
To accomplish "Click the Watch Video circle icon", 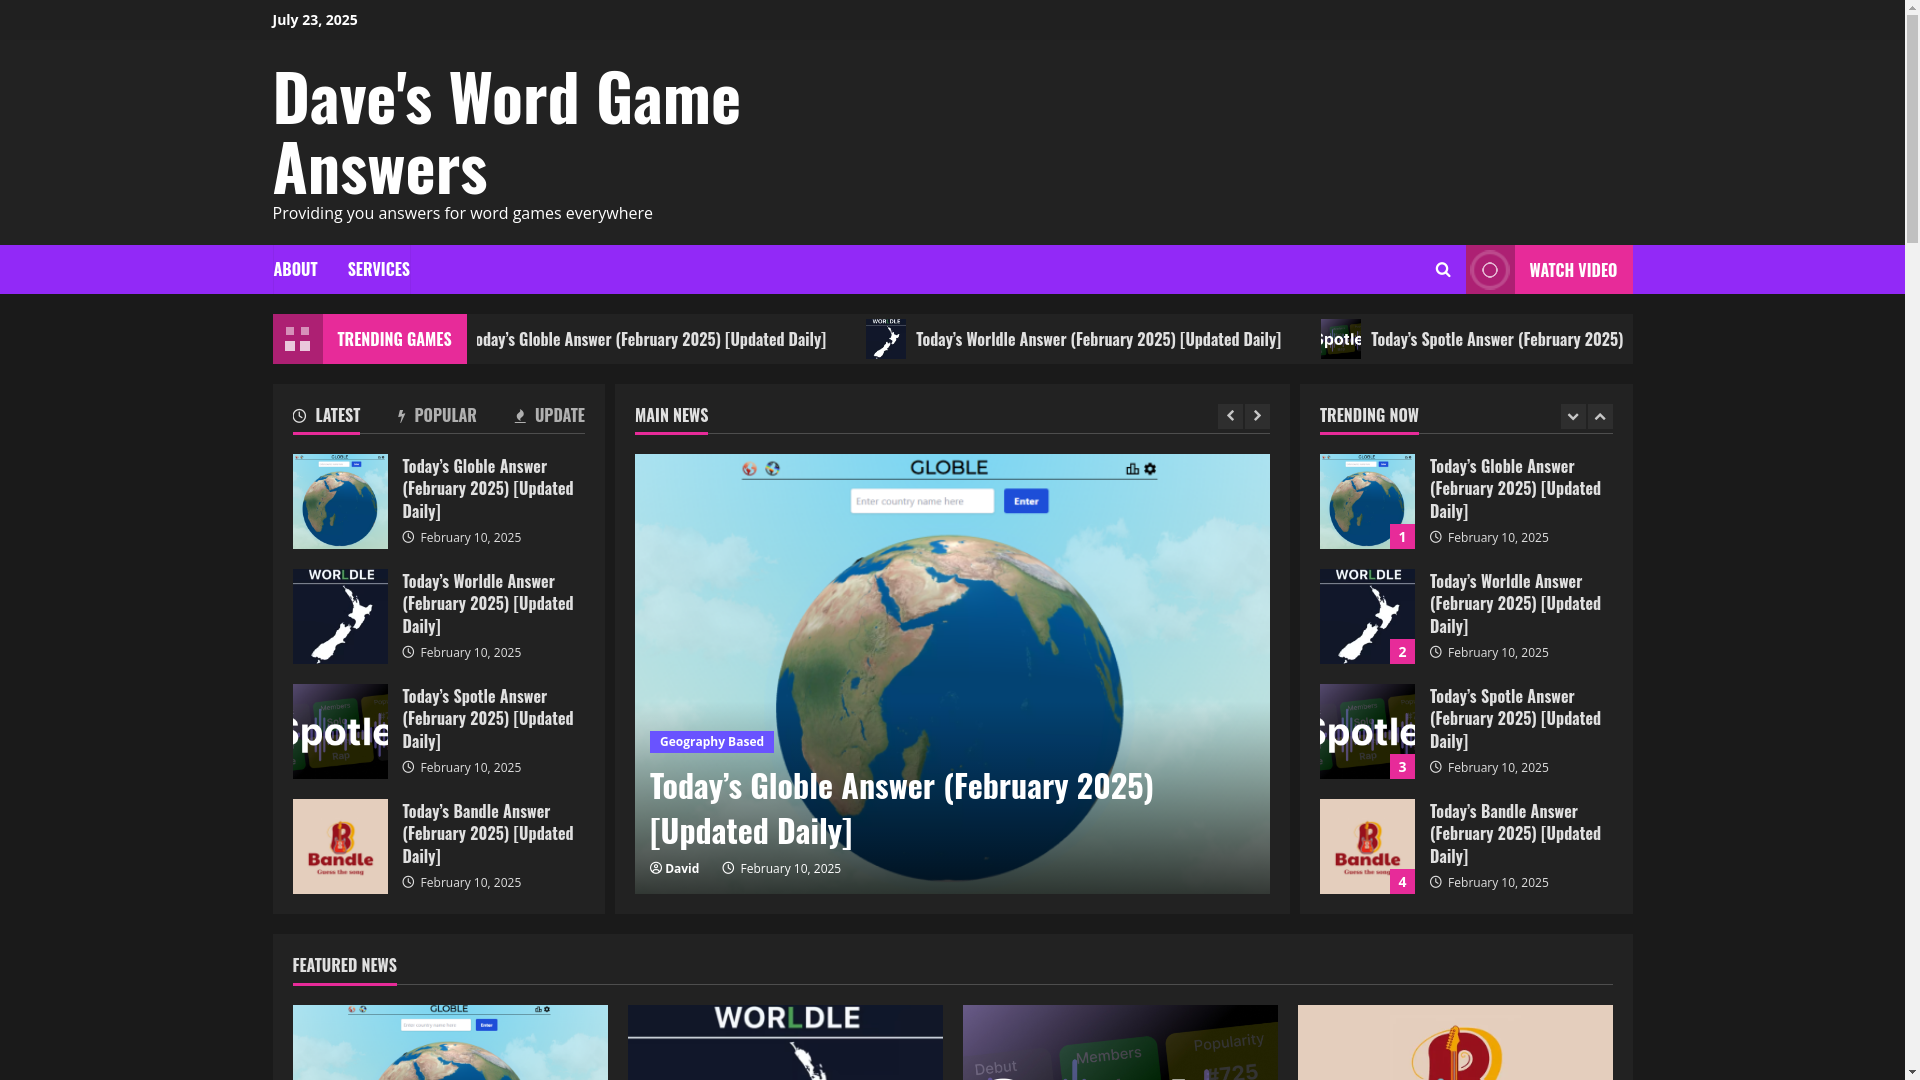I will (x=1490, y=270).
